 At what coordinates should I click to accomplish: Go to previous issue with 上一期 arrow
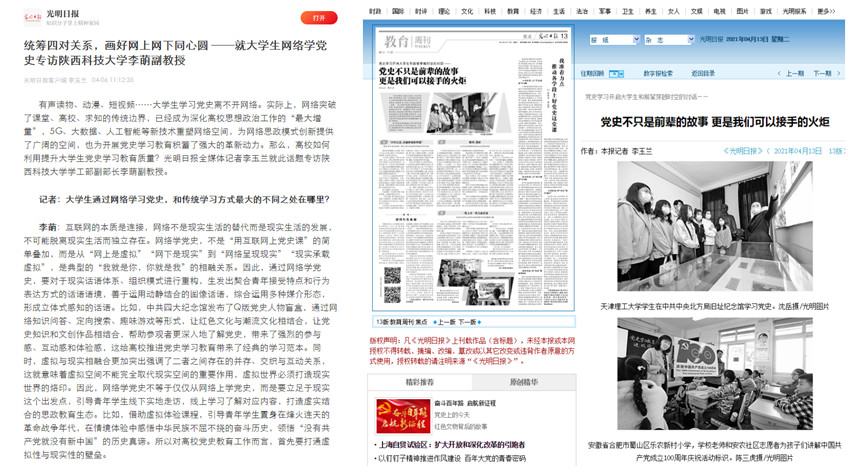(x=791, y=73)
